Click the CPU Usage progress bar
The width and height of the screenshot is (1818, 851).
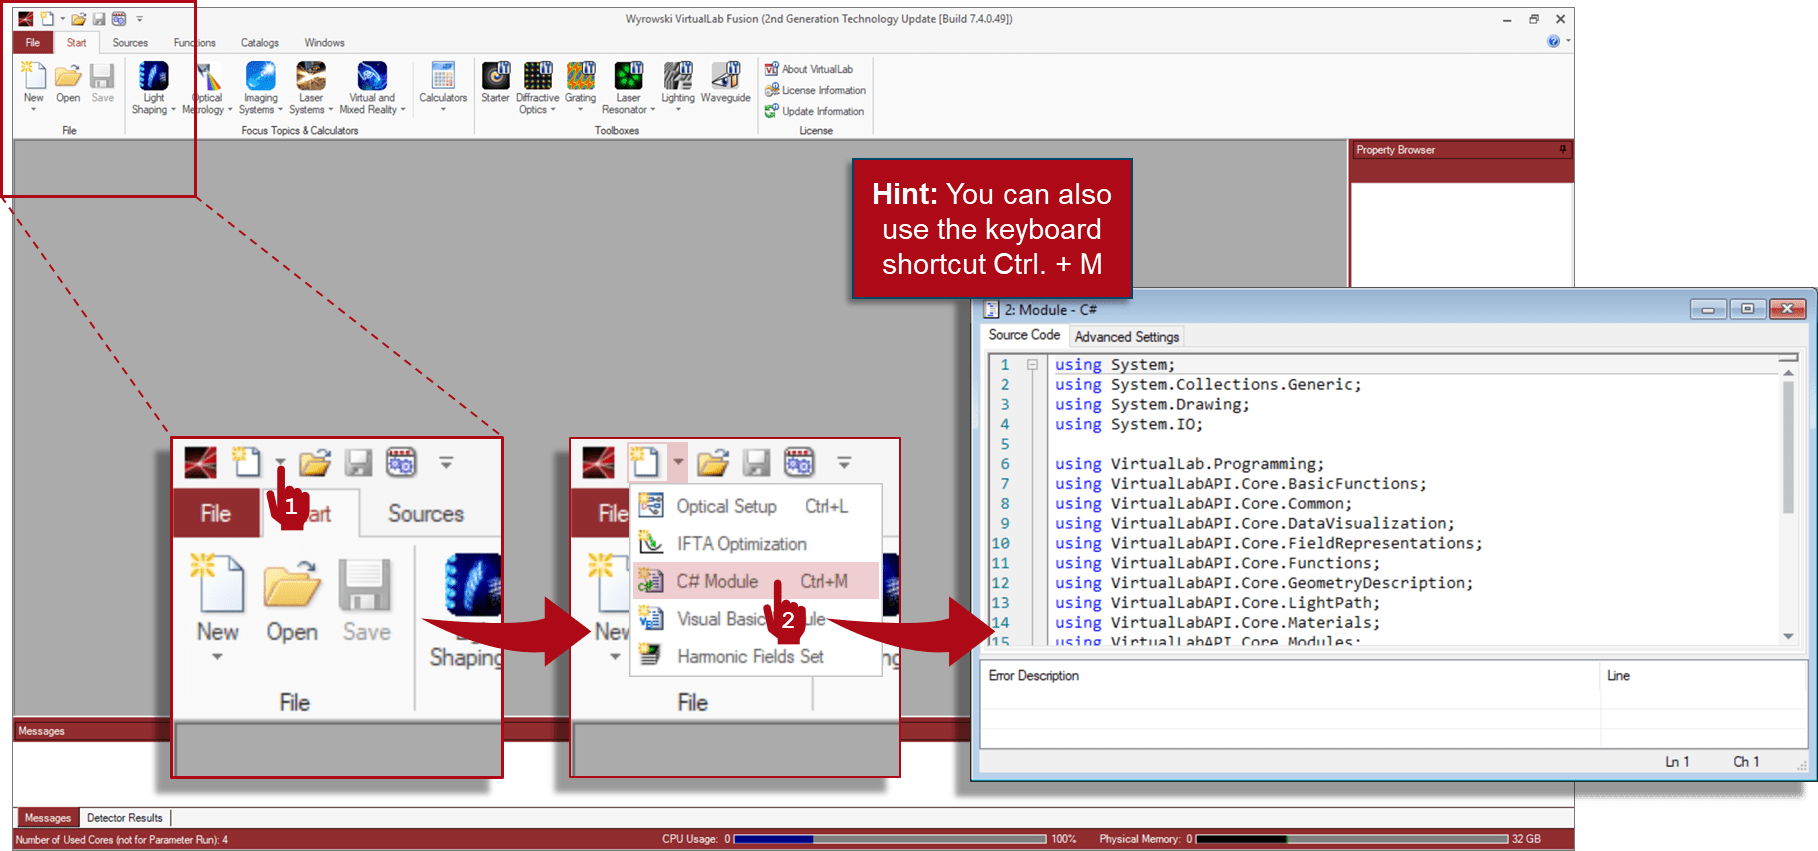[x=890, y=839]
